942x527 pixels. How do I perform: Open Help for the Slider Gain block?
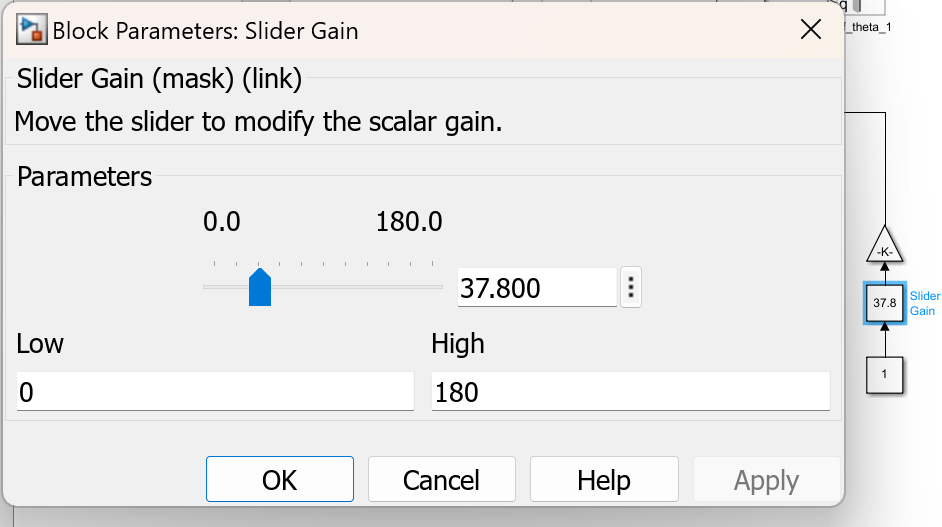604,480
